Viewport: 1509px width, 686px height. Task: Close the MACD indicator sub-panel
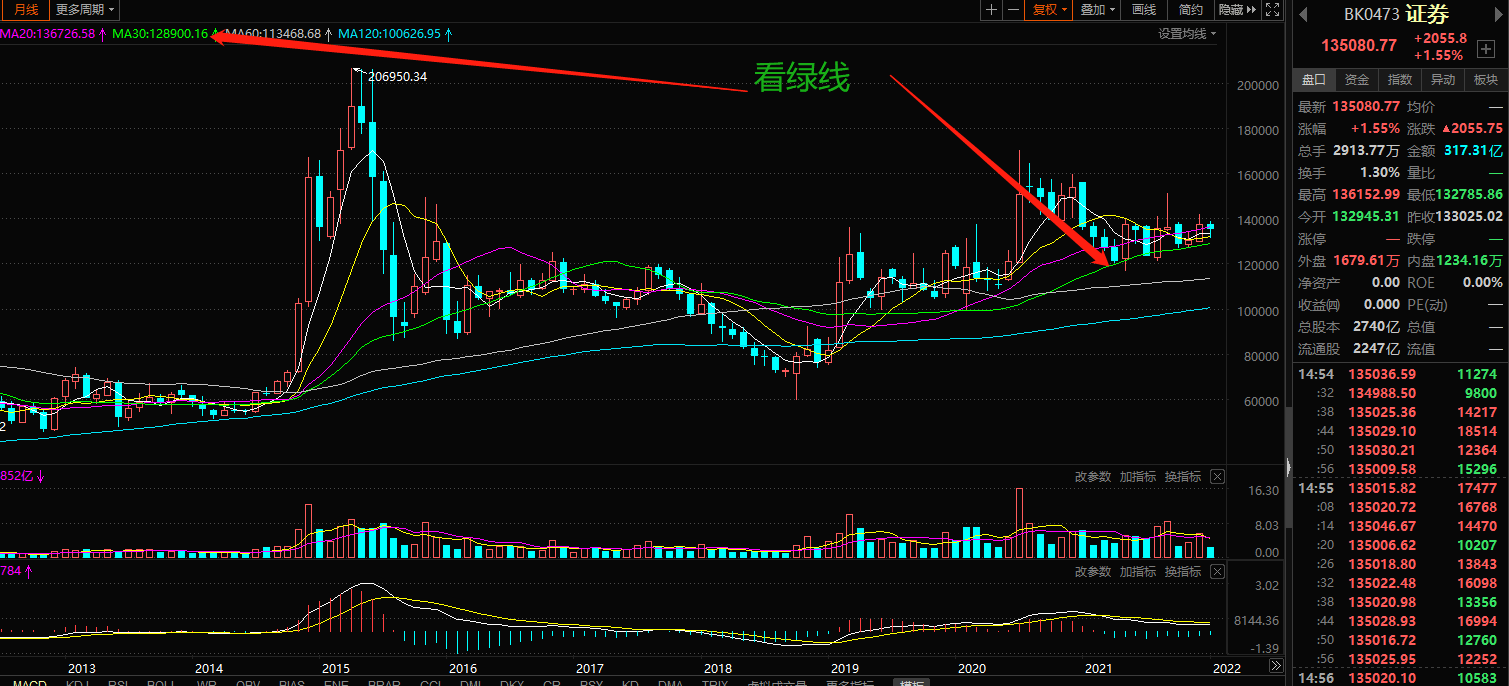click(1217, 572)
